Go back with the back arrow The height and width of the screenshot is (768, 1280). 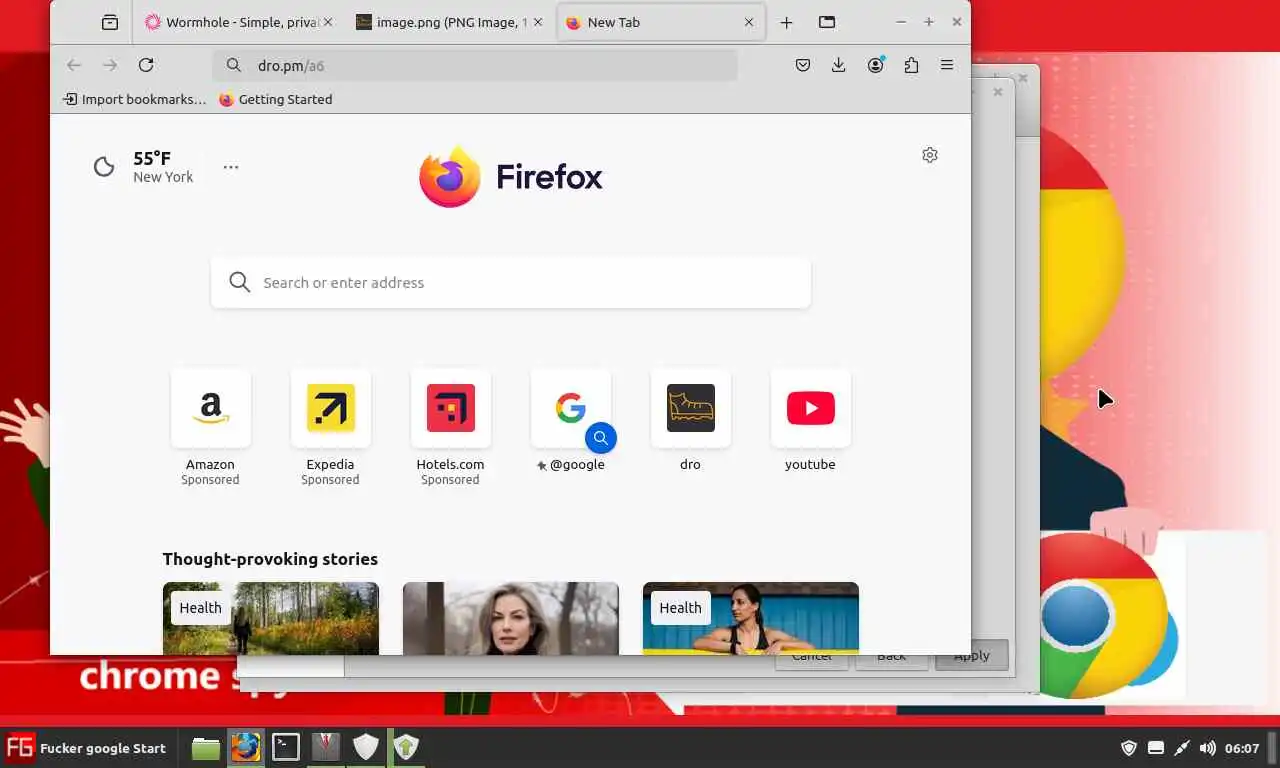(x=74, y=65)
